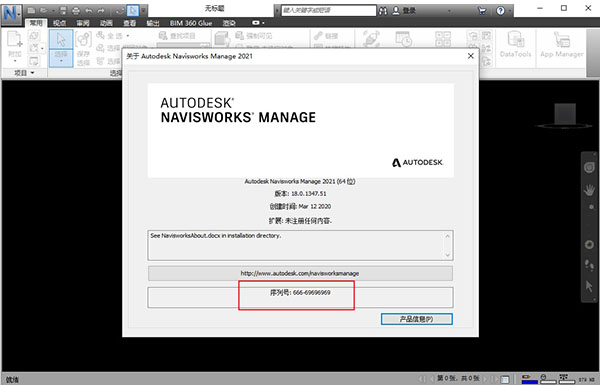Click the Open folder icon in quick access toolbar
The height and width of the screenshot is (385, 600).
click(44, 11)
